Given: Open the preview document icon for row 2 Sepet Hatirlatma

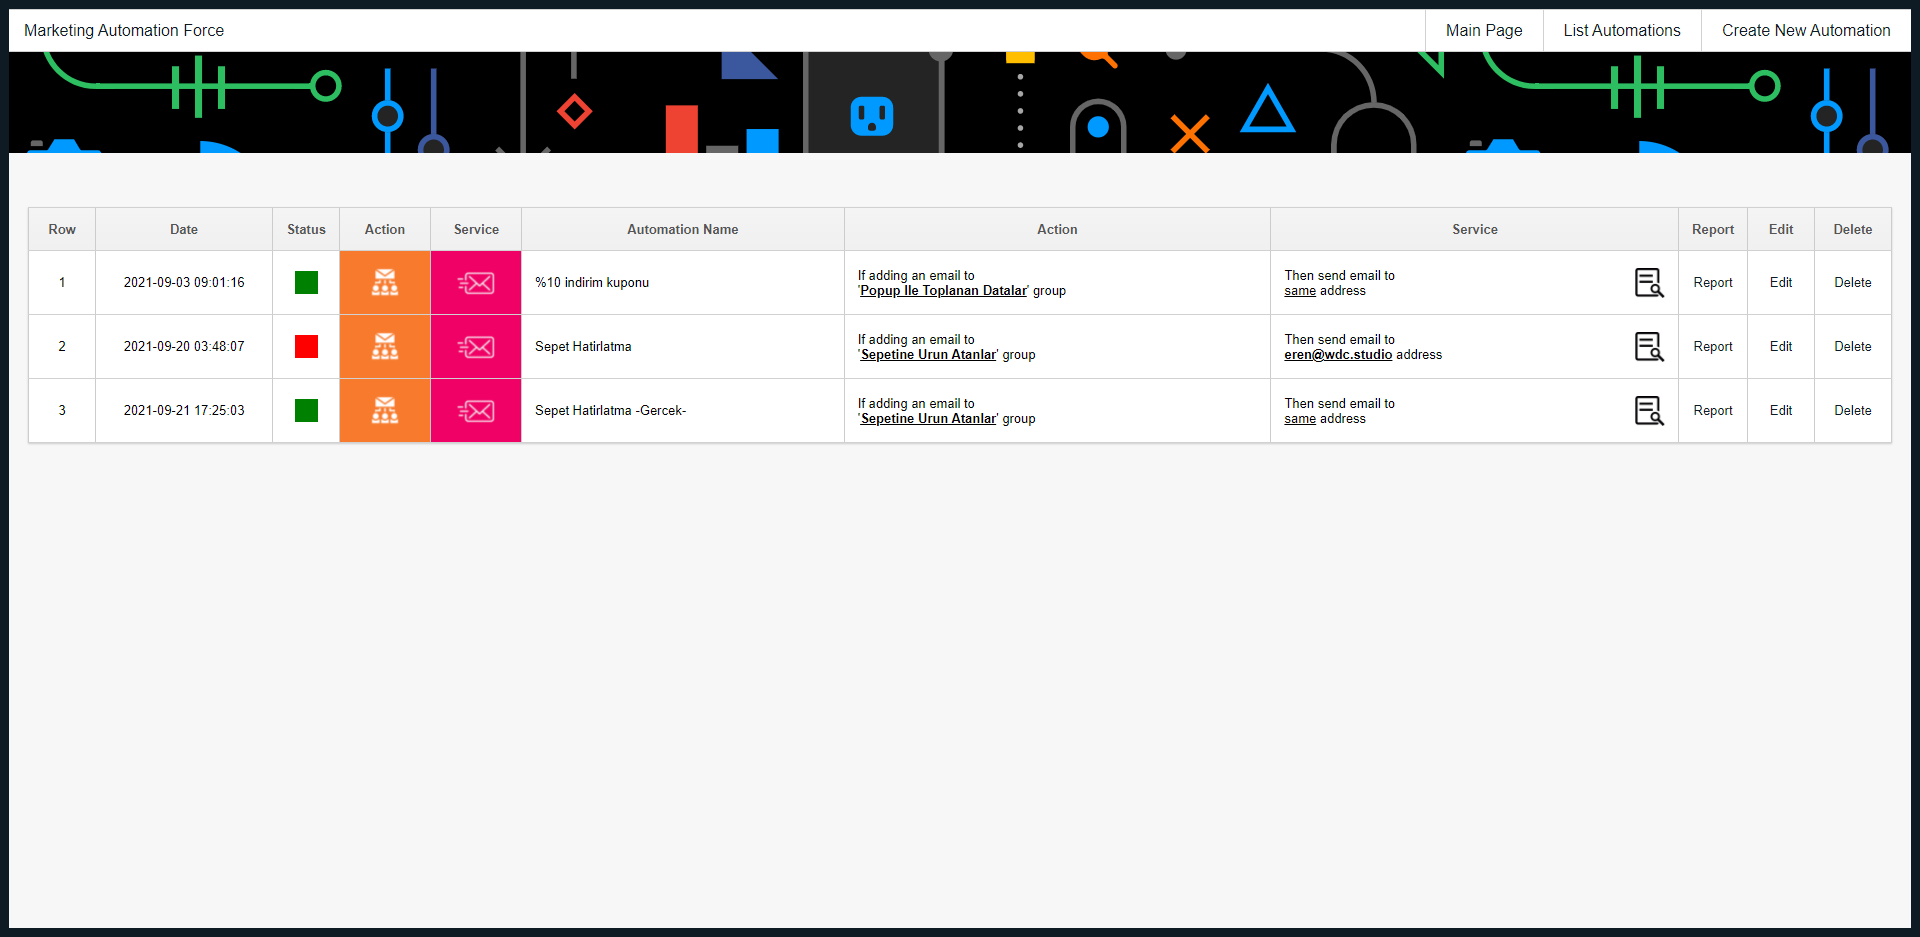Looking at the screenshot, I should tap(1649, 347).
